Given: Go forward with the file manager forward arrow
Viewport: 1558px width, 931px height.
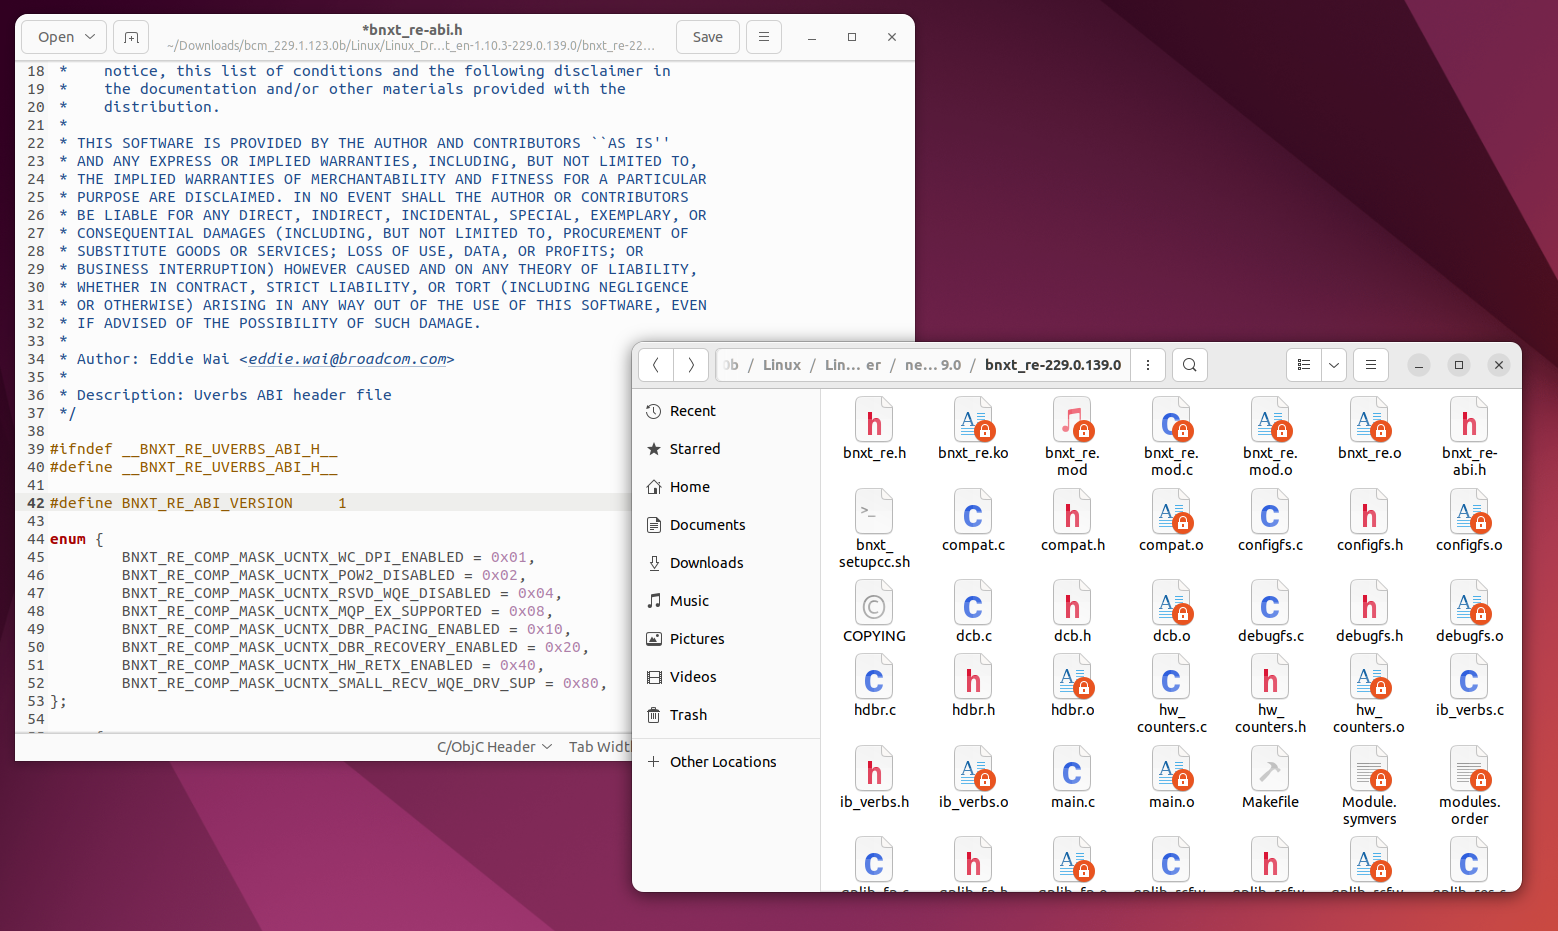Looking at the screenshot, I should (691, 365).
